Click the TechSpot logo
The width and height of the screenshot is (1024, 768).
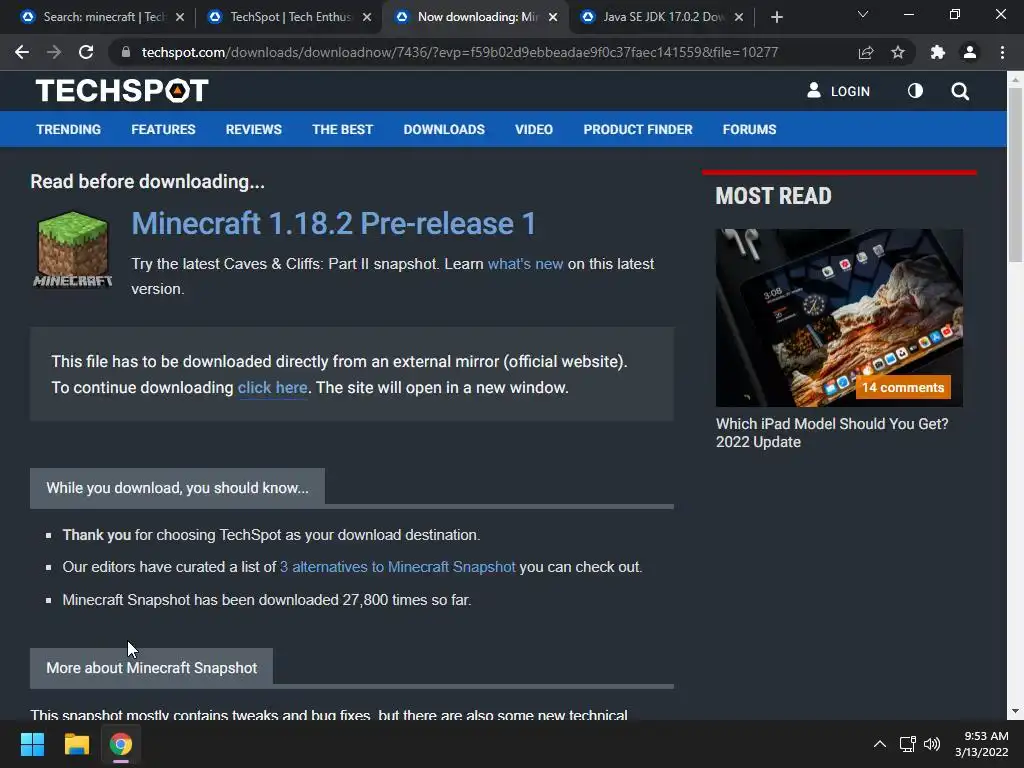[x=122, y=91]
